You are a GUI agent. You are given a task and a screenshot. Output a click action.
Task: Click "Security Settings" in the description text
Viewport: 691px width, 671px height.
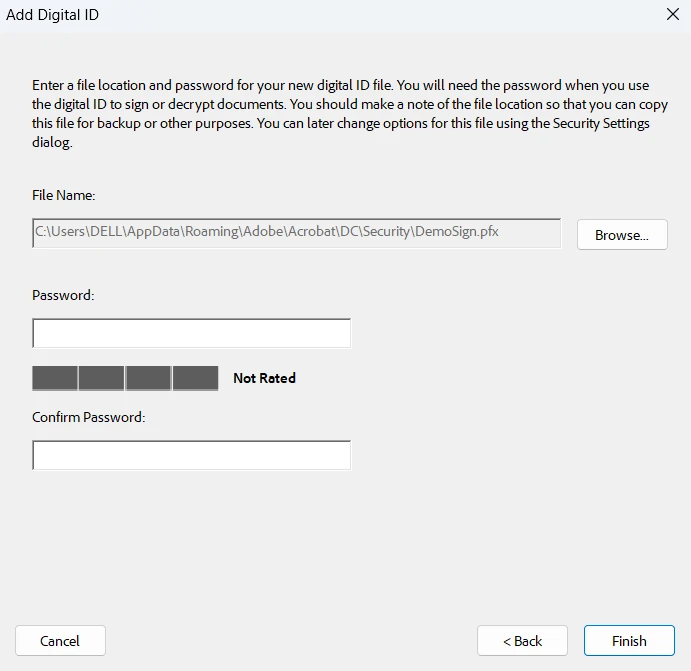[601, 123]
